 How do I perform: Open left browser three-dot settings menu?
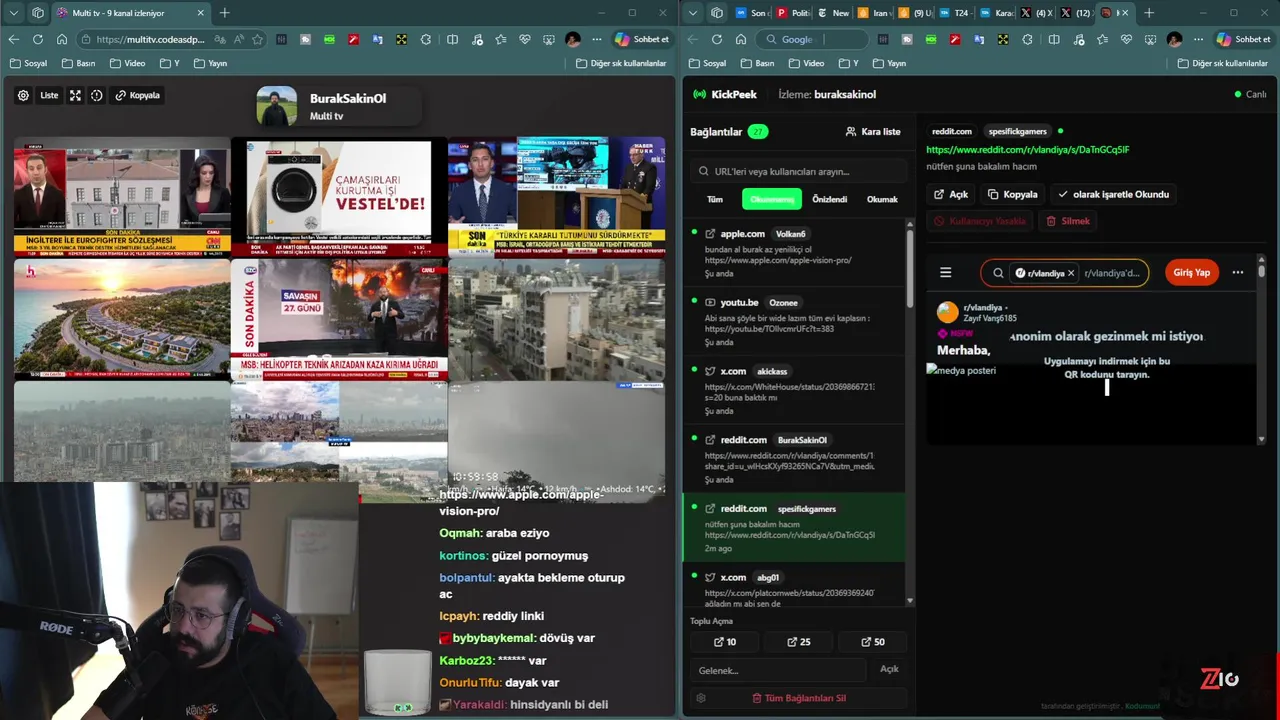click(597, 39)
